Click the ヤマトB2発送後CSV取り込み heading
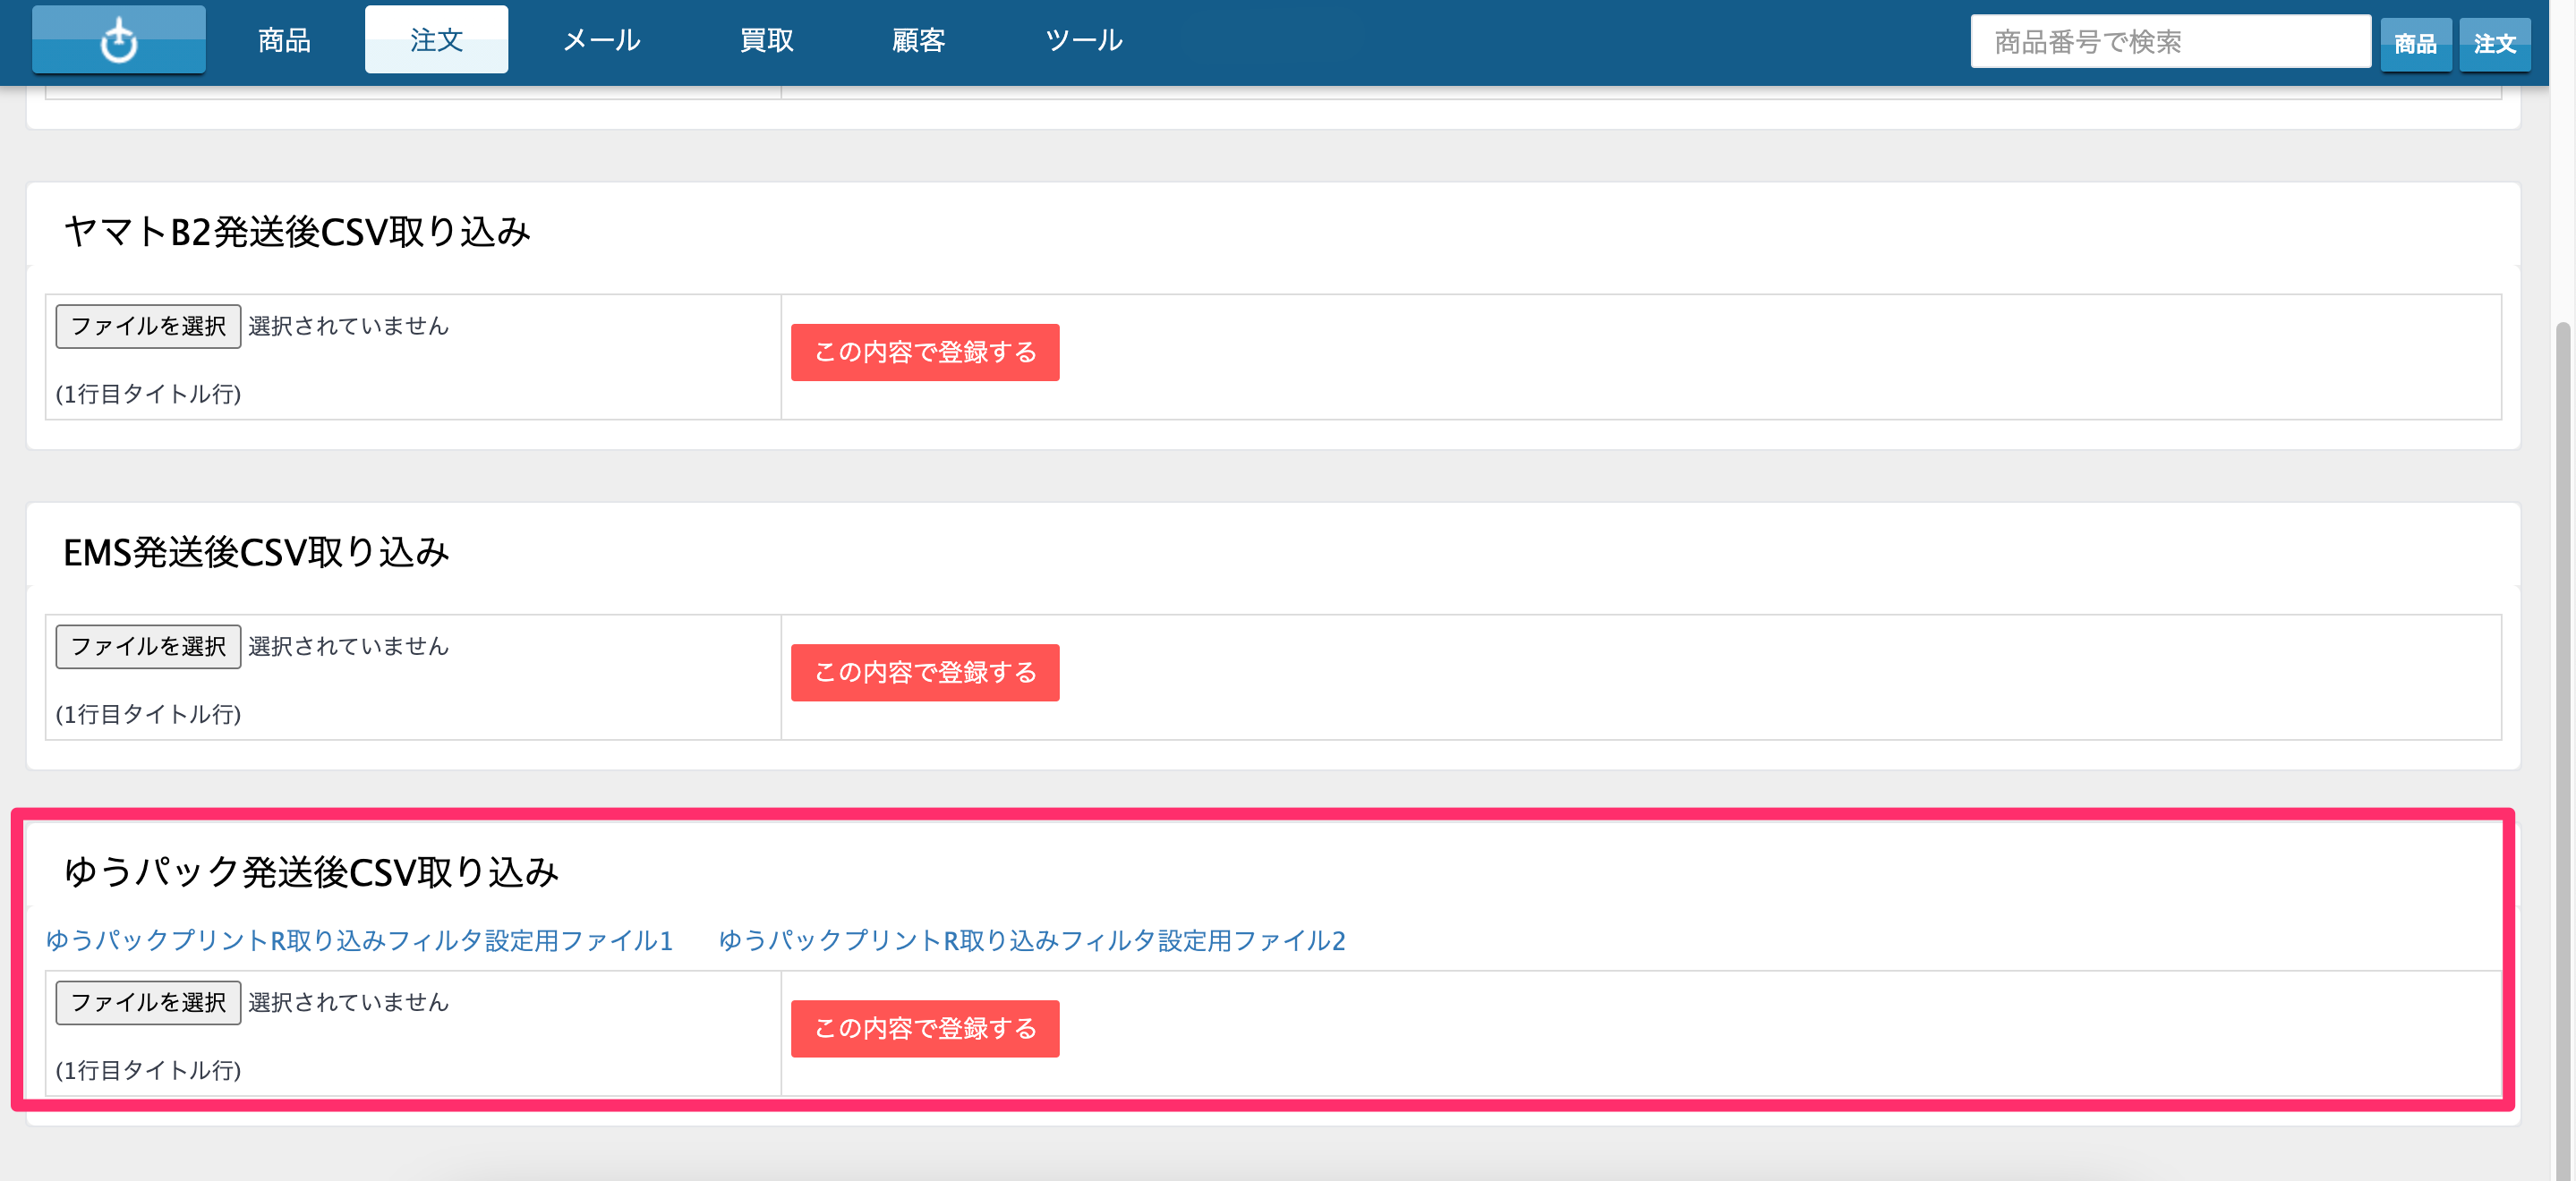The width and height of the screenshot is (2576, 1181). click(297, 232)
